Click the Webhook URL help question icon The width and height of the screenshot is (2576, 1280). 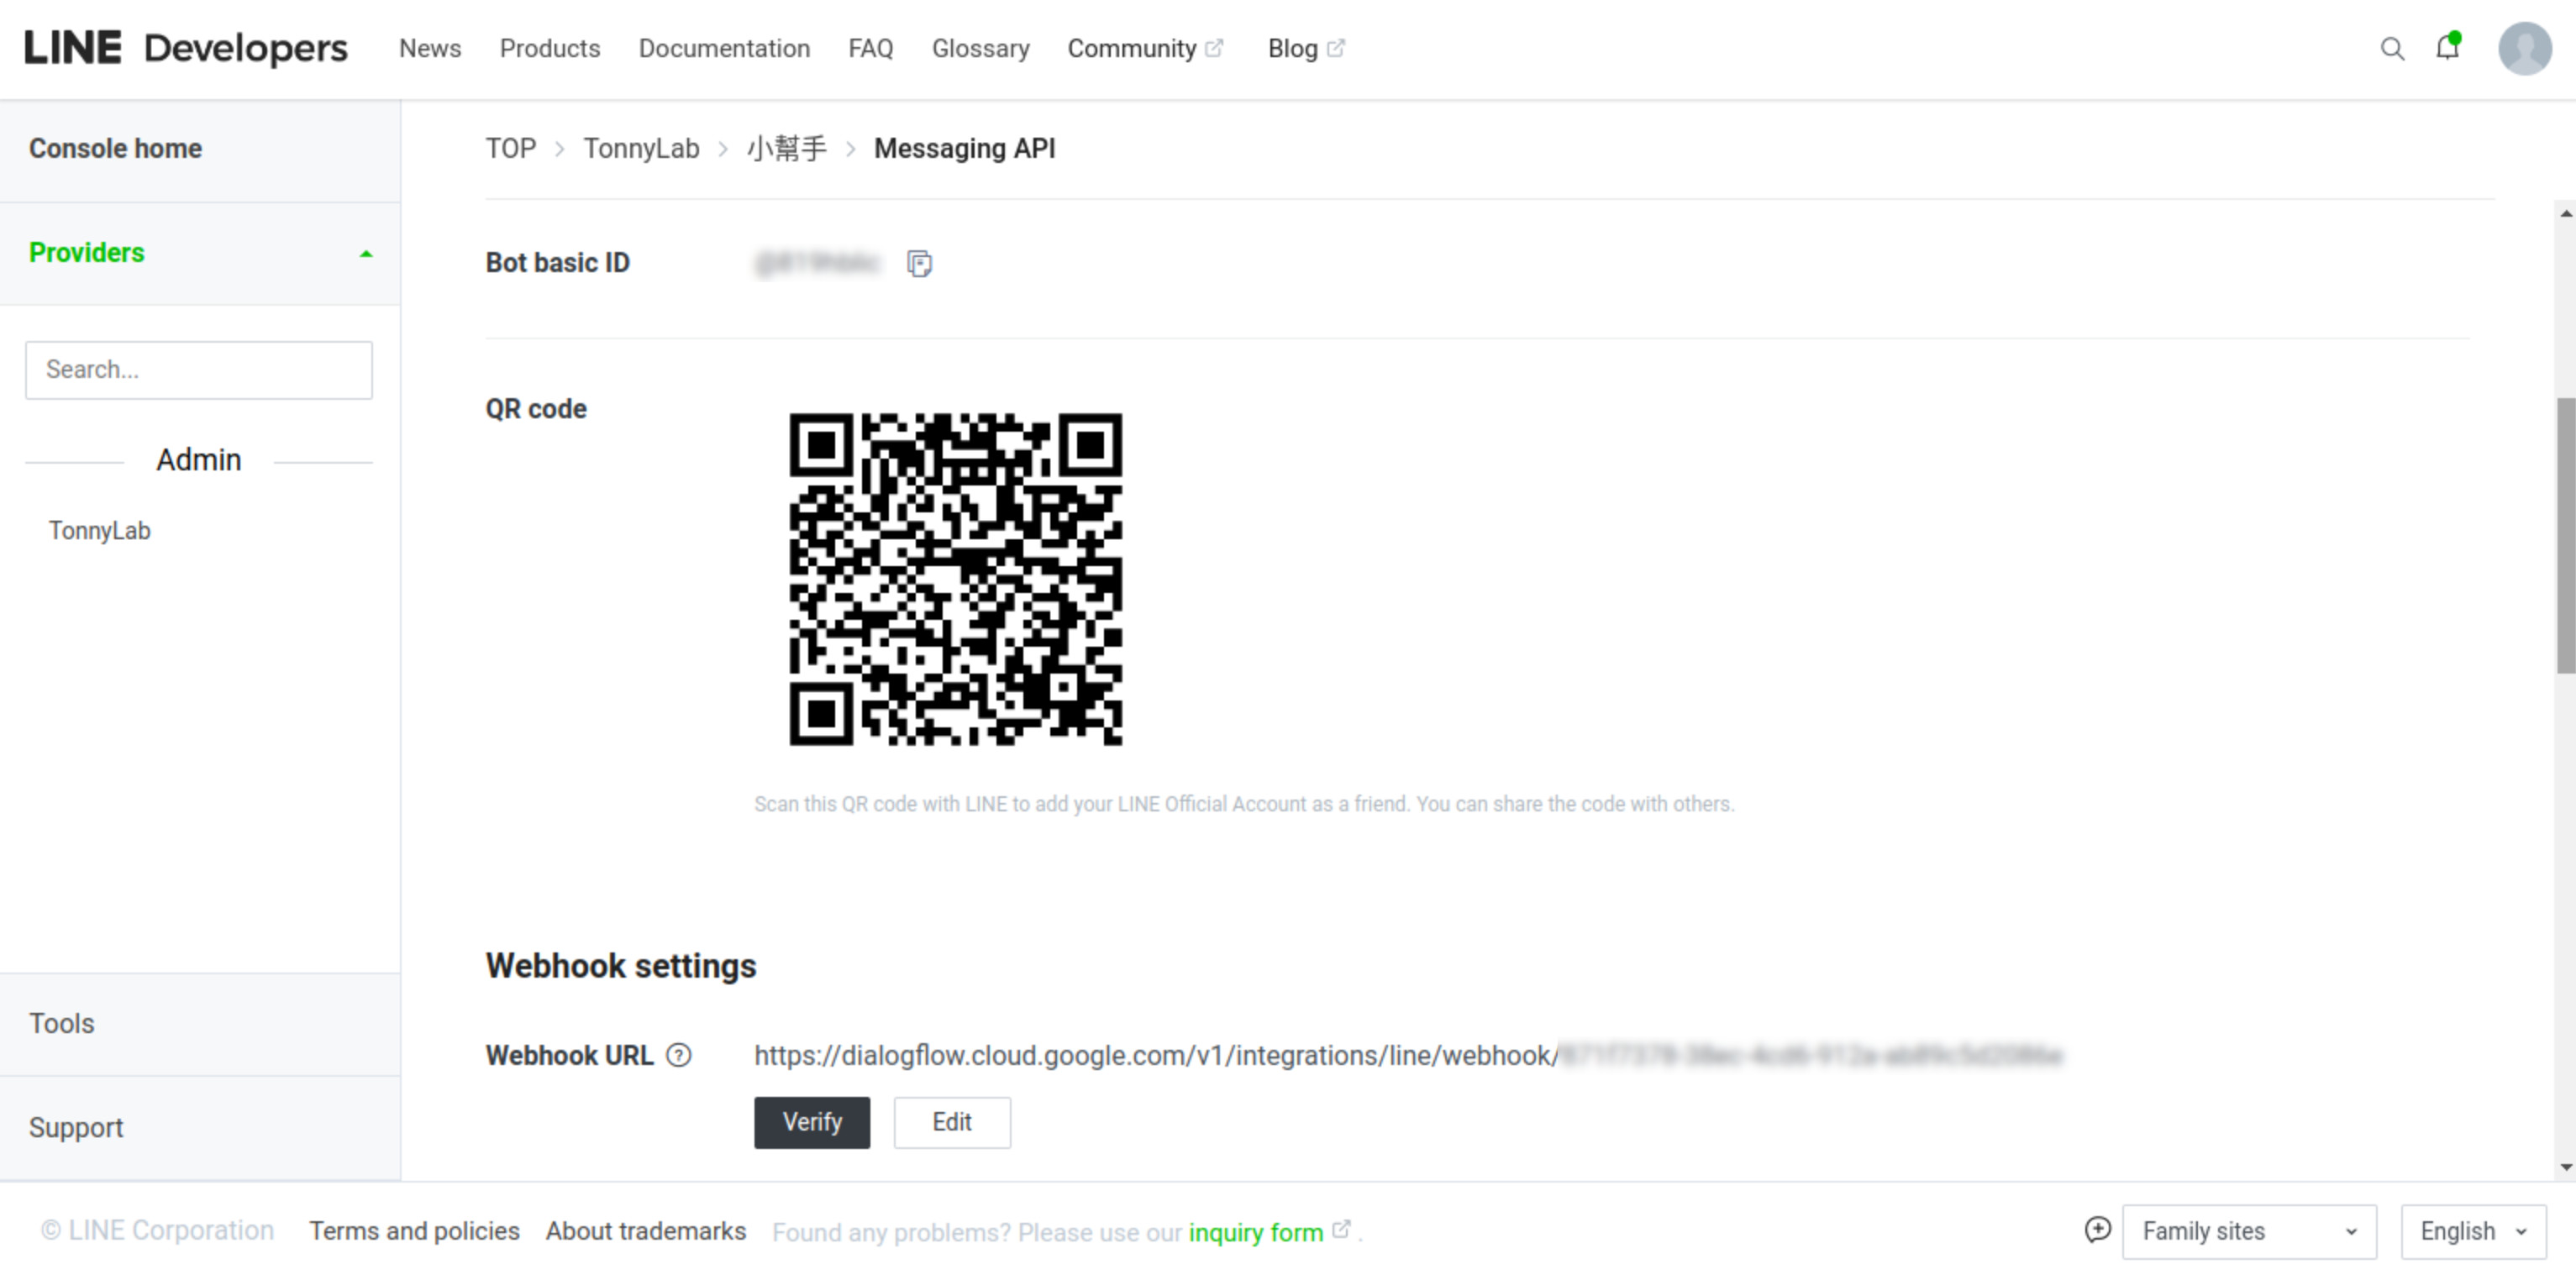point(679,1055)
